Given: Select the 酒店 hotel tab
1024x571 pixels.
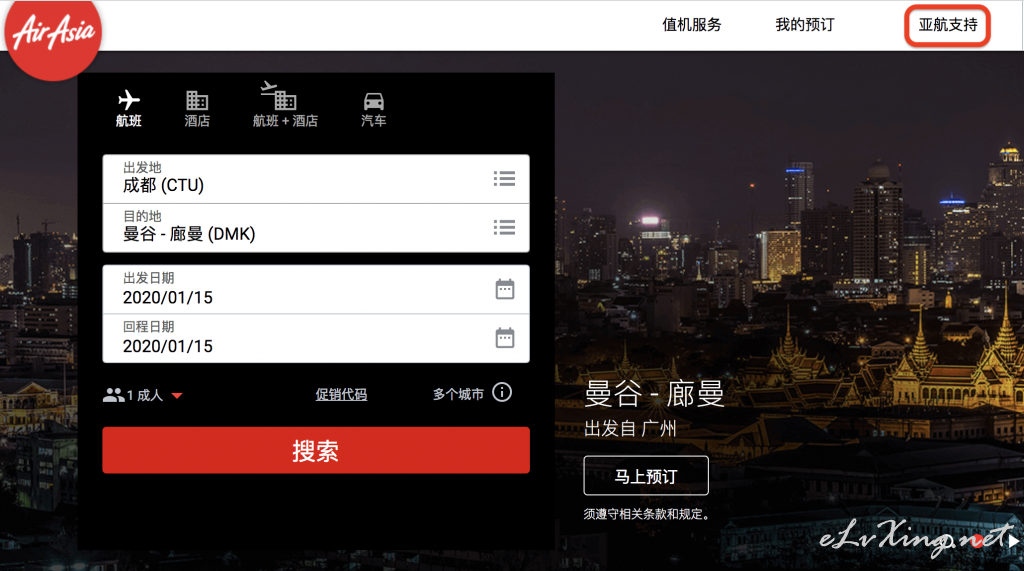Looking at the screenshot, I should tap(197, 108).
